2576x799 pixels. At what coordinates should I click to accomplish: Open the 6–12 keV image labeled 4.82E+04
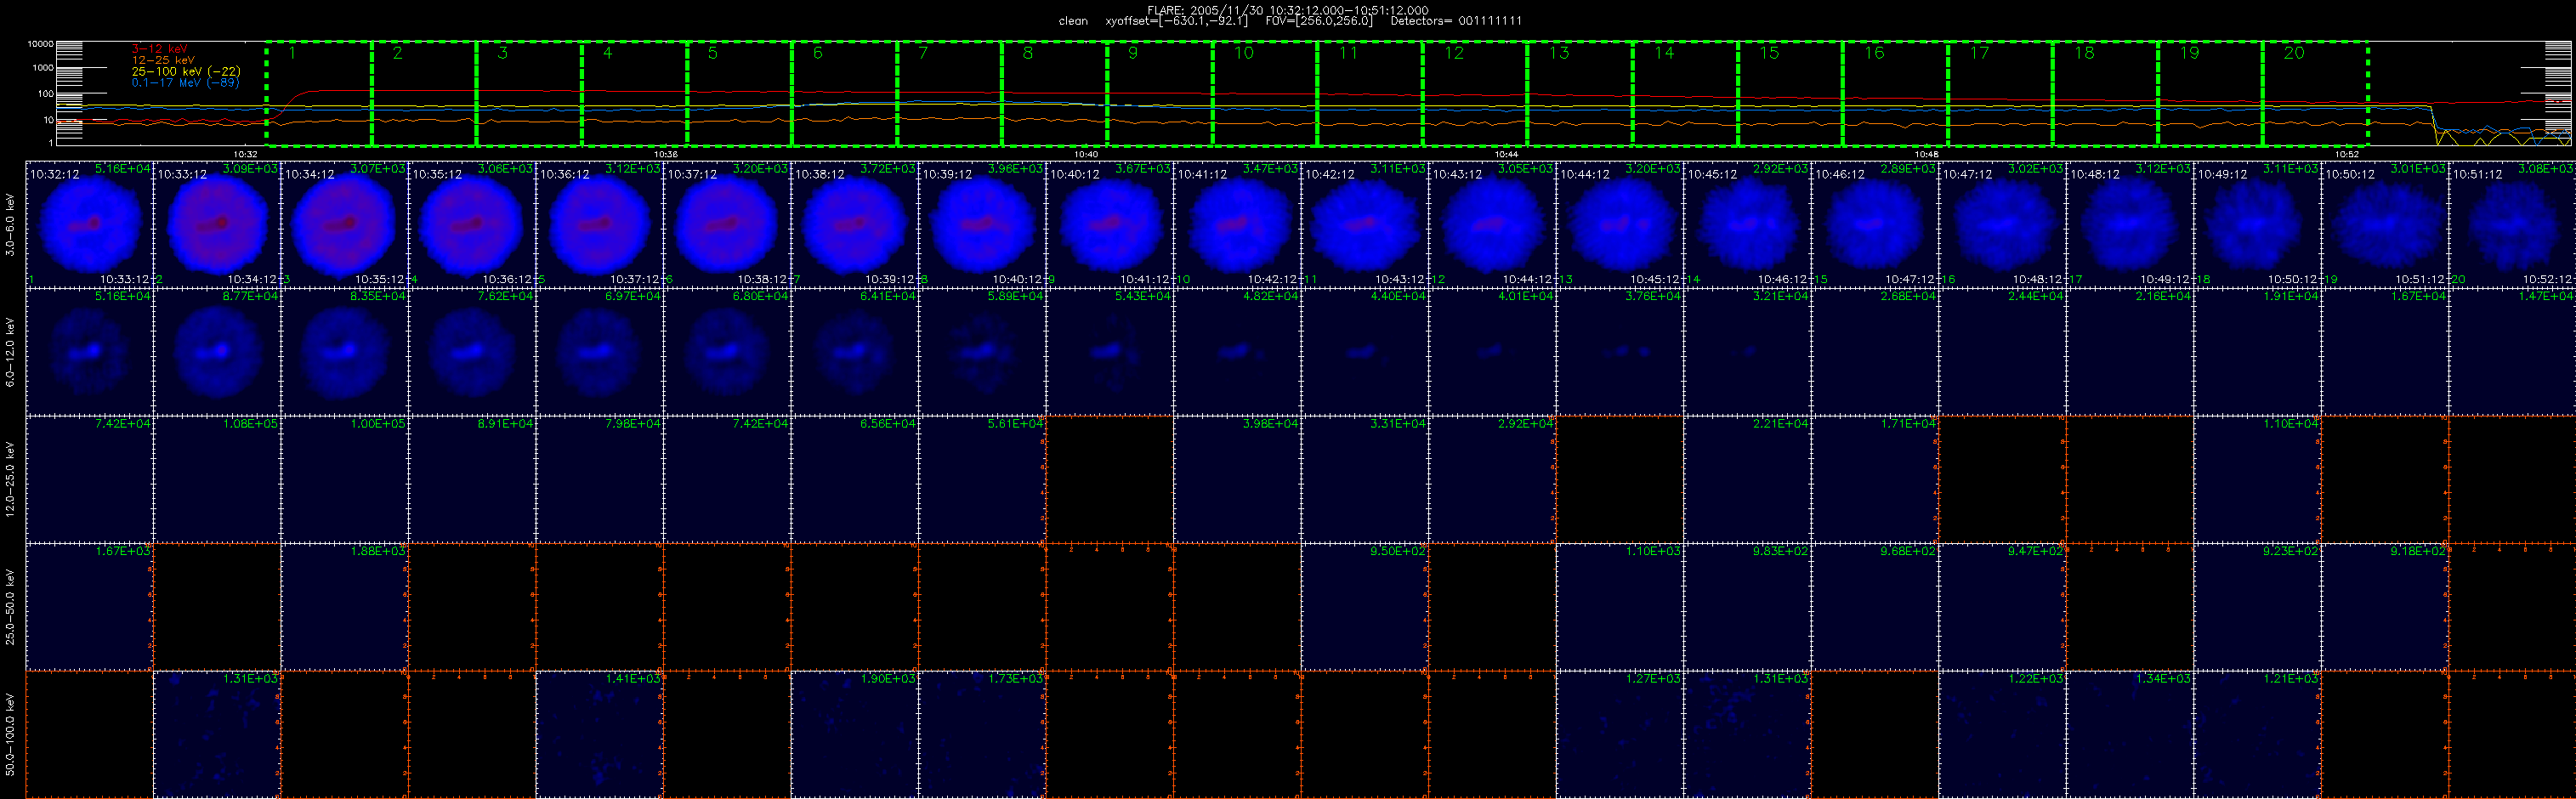pyautogui.click(x=1238, y=351)
